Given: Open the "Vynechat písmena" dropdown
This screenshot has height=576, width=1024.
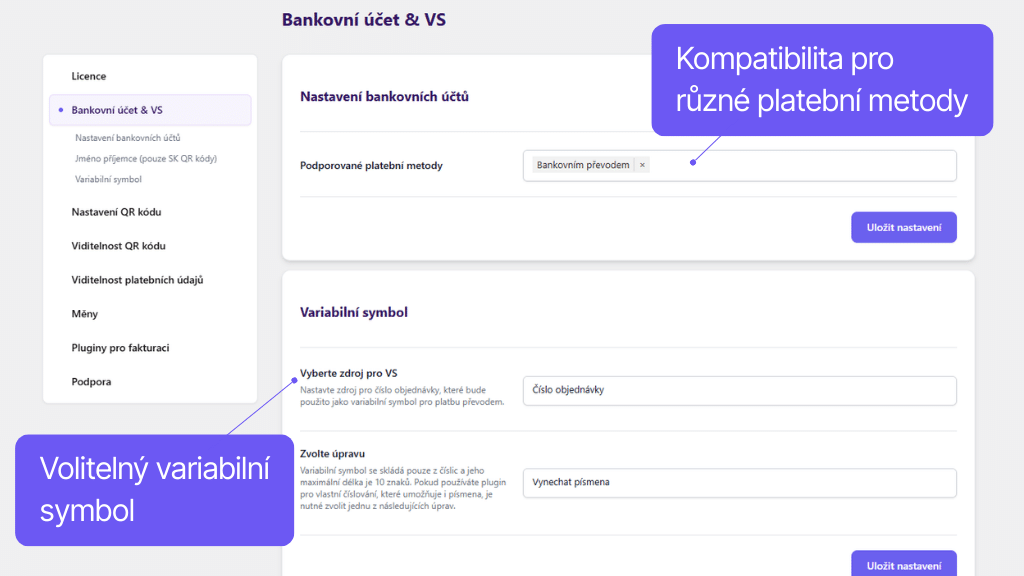Looking at the screenshot, I should (740, 482).
